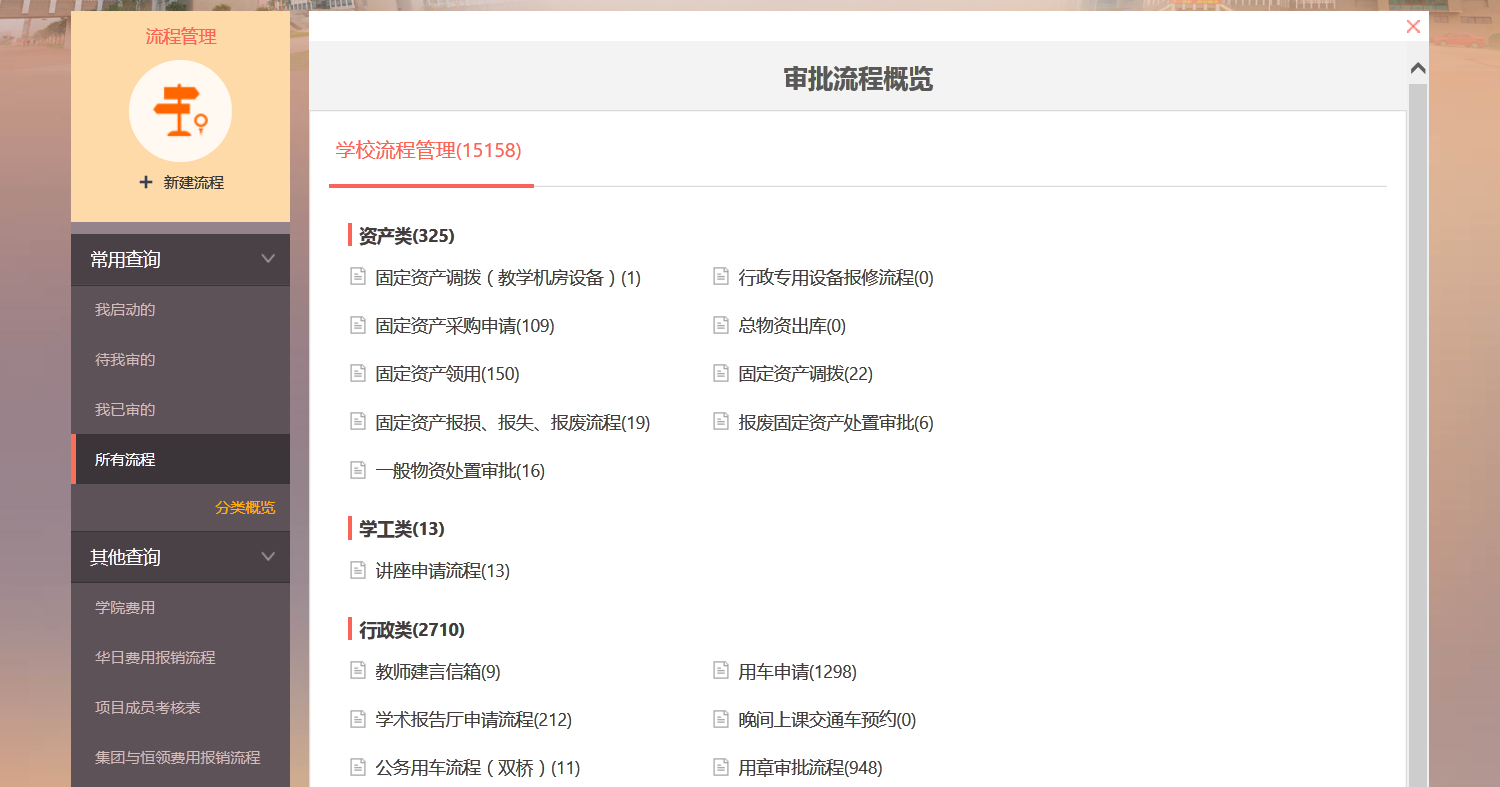Click document icon next to 固定资产采购申请
The image size is (1500, 787).
[358, 325]
